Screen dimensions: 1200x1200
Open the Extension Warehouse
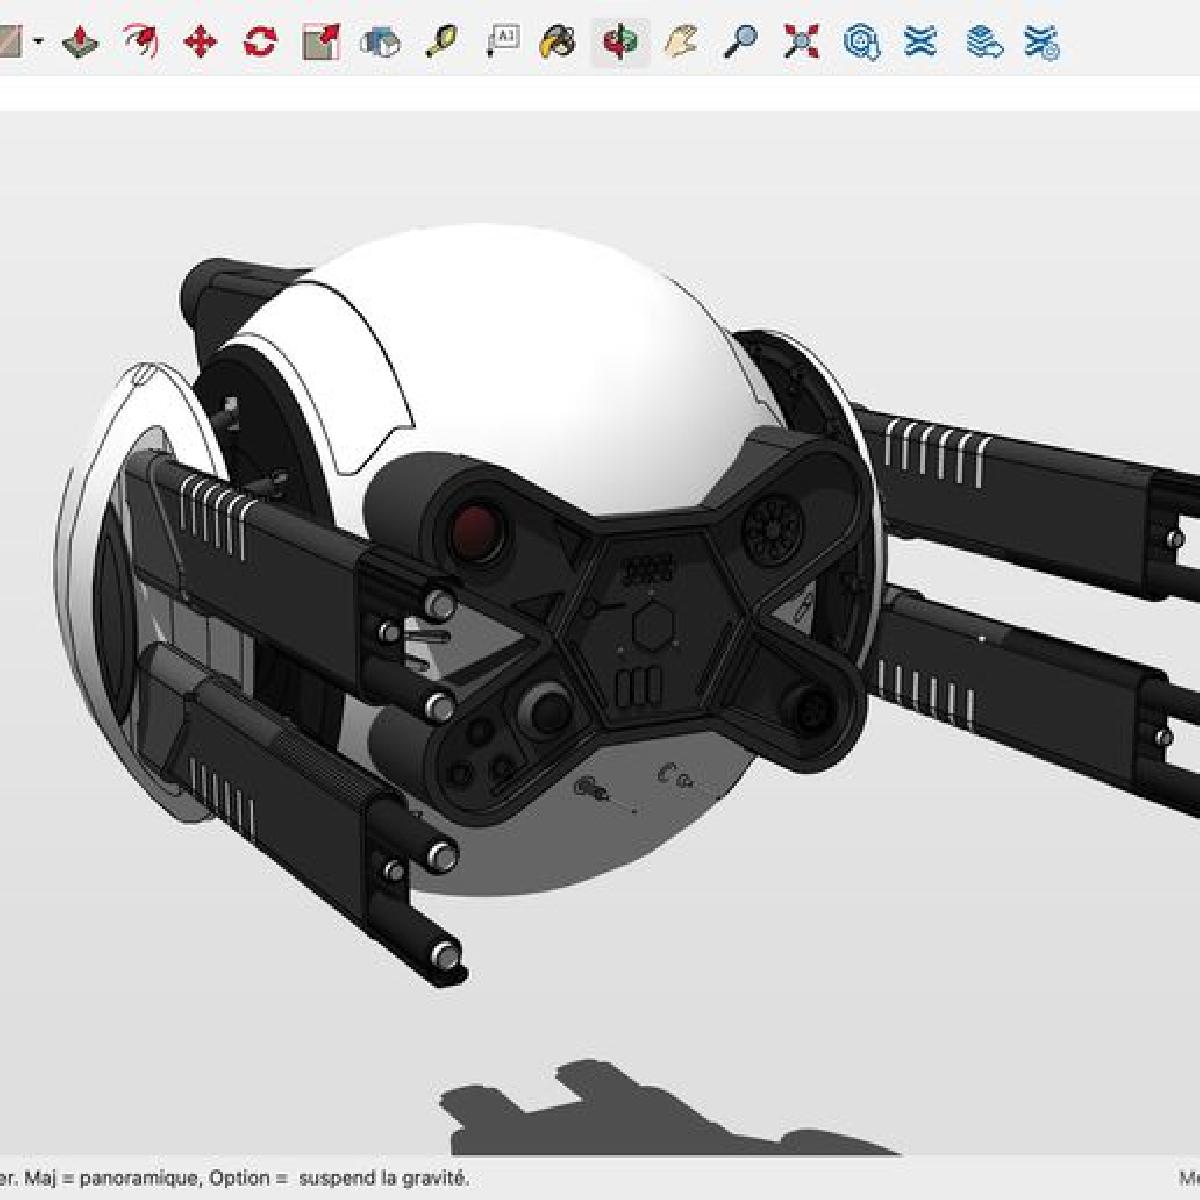pyautogui.click(x=920, y=42)
